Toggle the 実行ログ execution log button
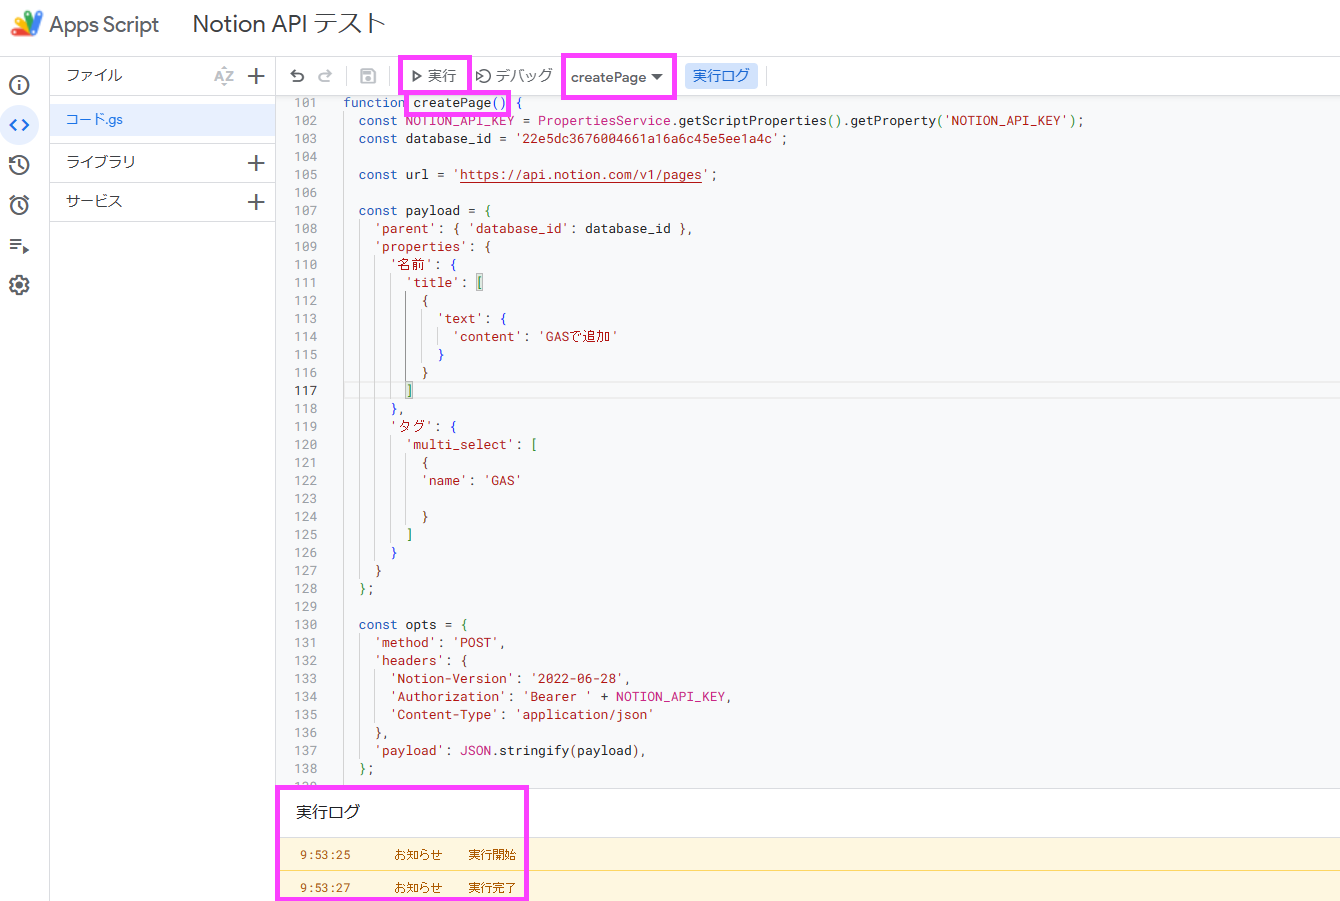Viewport: 1340px width, 901px height. click(x=721, y=76)
